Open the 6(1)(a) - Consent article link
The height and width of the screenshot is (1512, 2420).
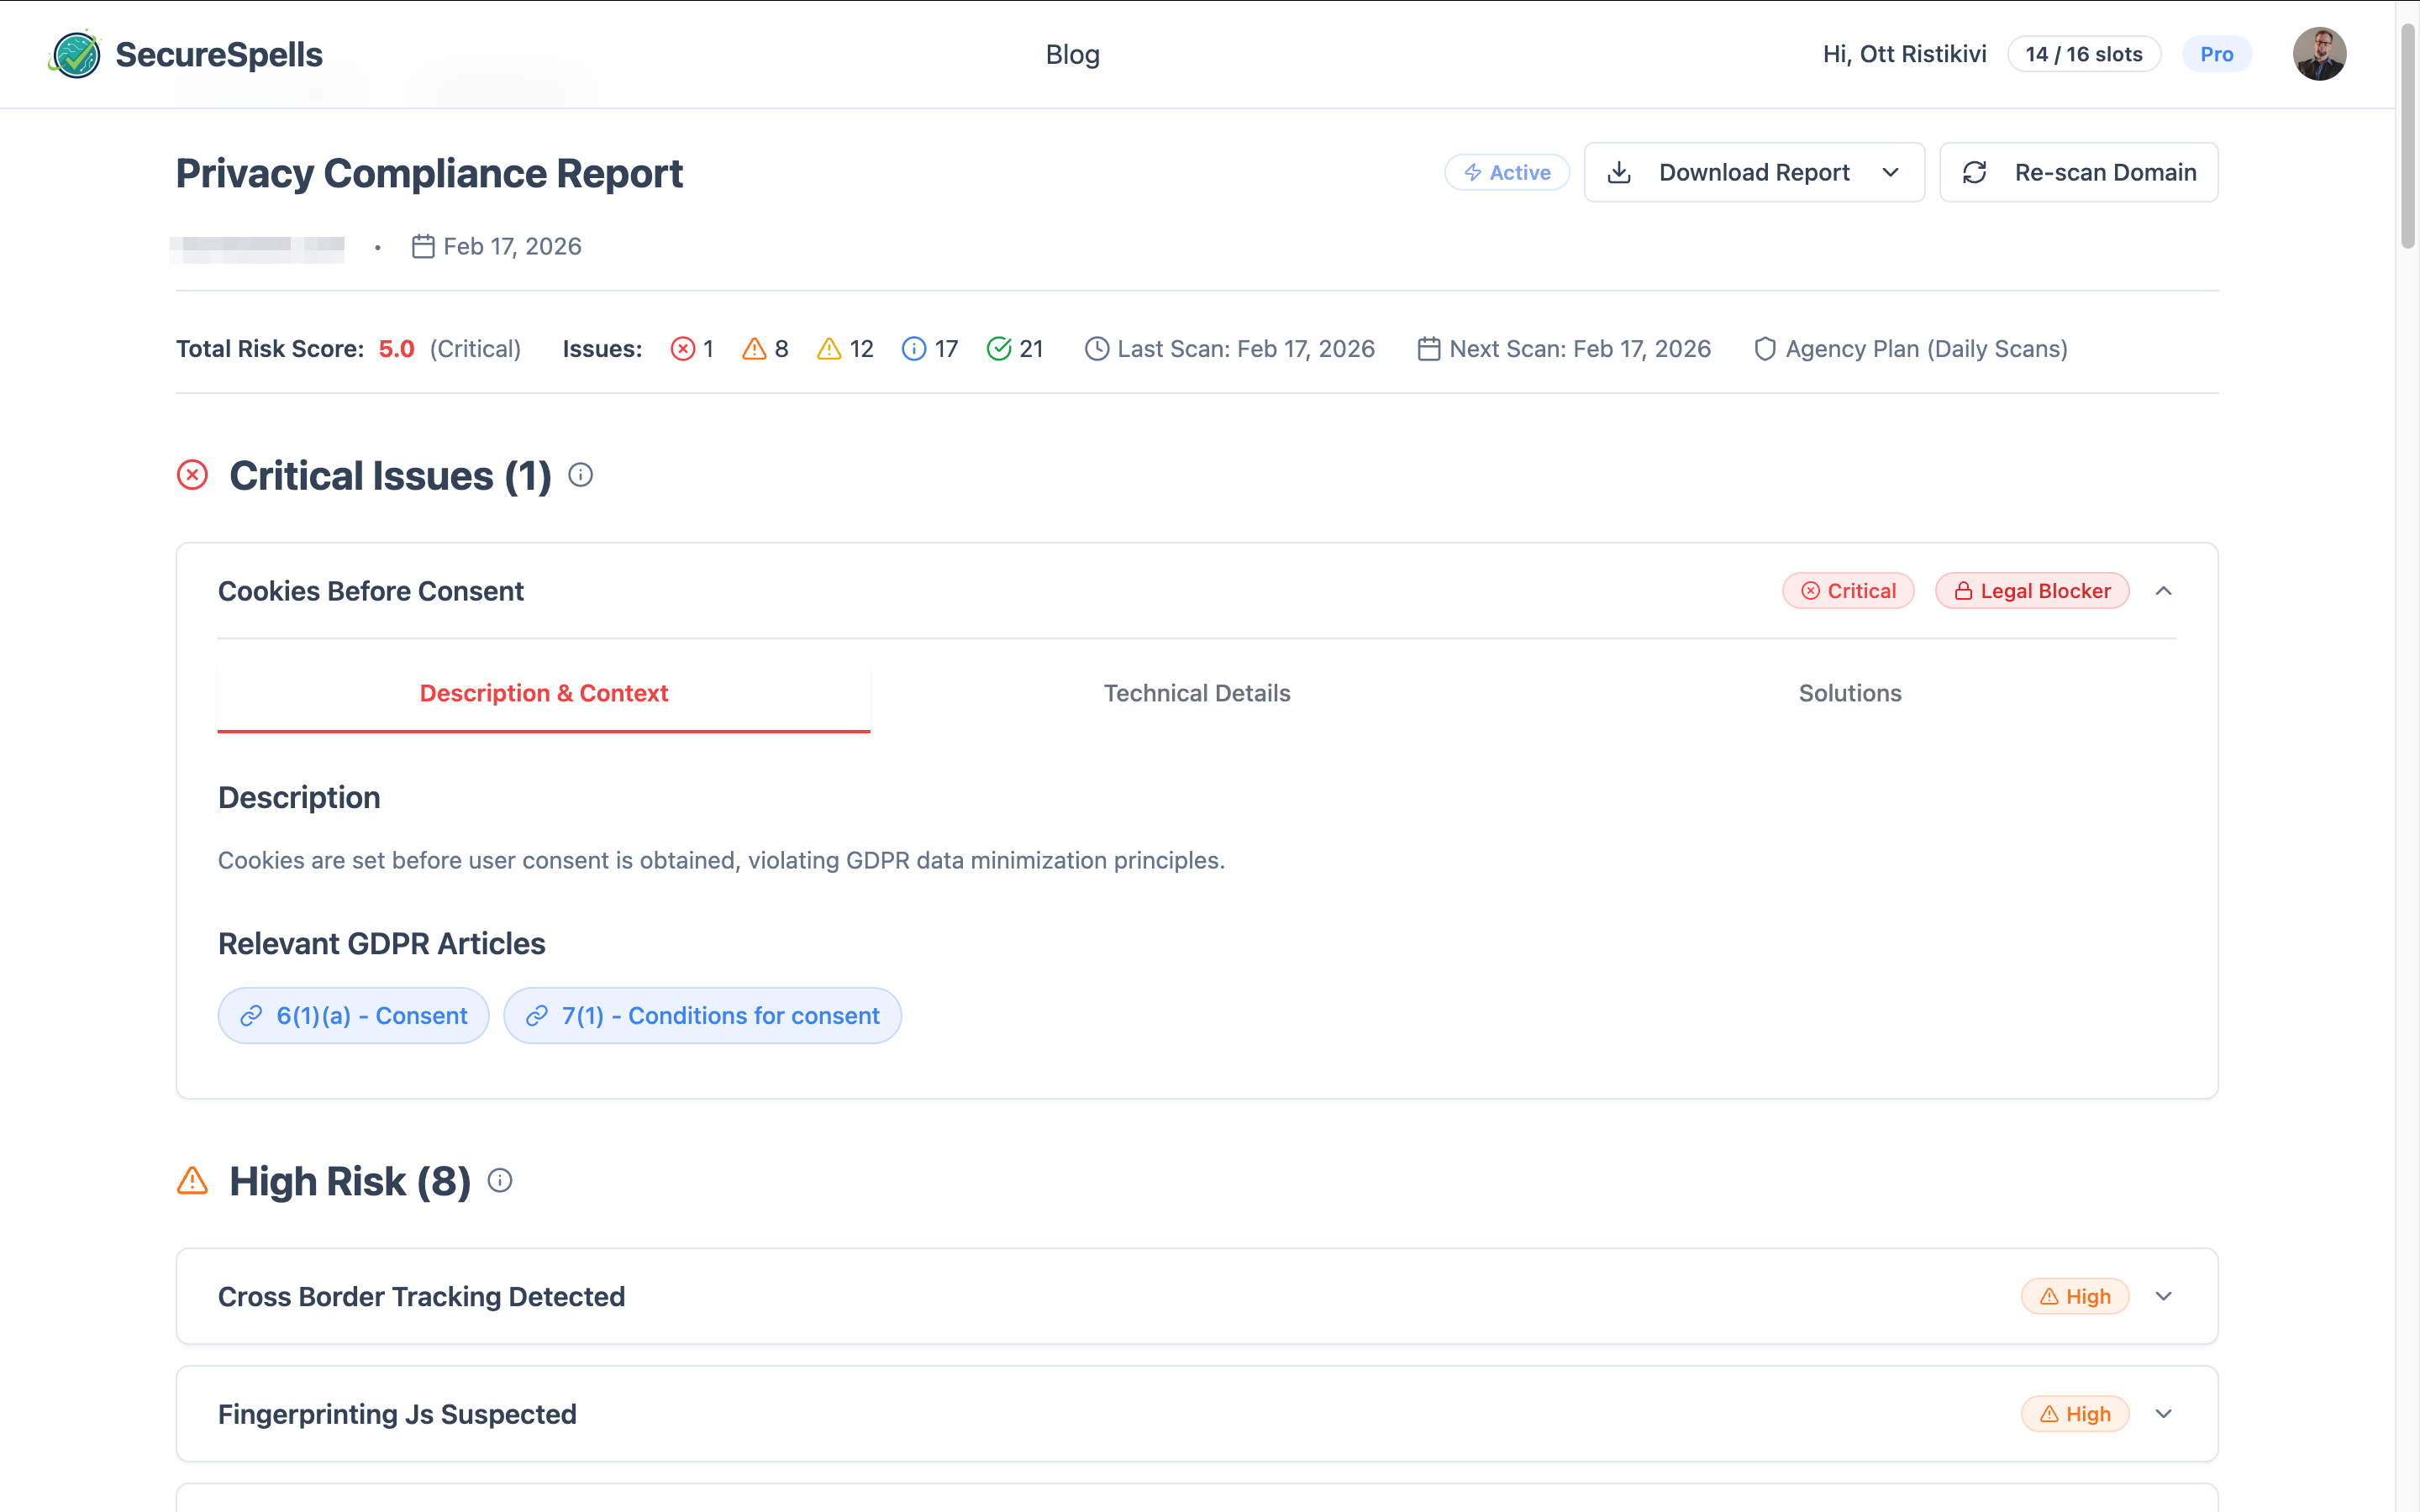click(x=354, y=1016)
